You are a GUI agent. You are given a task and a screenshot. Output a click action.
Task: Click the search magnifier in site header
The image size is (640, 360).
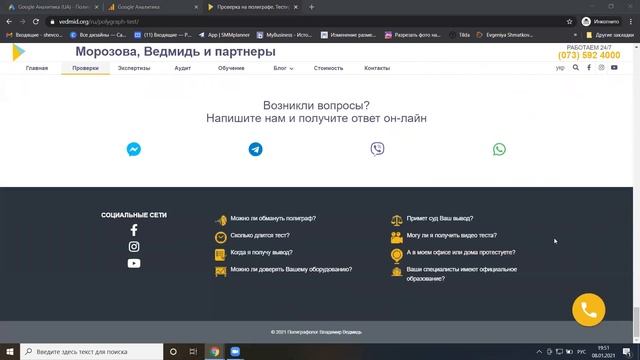click(576, 68)
